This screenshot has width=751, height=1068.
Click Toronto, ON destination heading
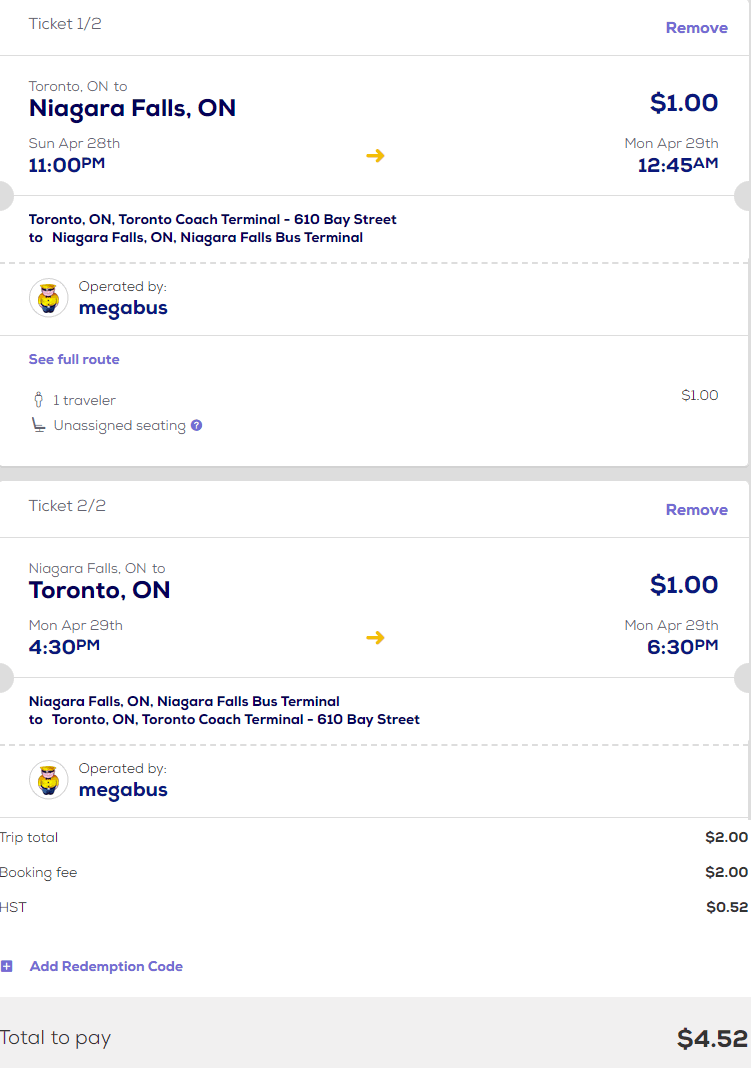coord(100,590)
